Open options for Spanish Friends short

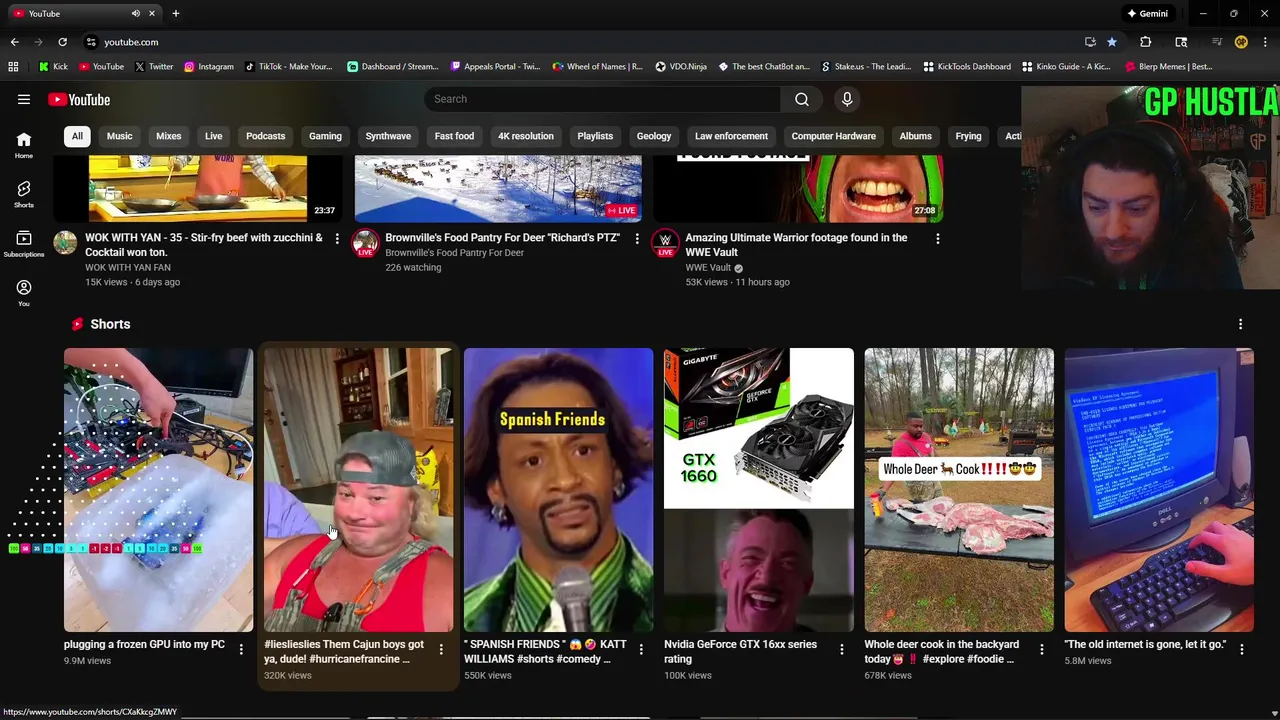(x=641, y=649)
